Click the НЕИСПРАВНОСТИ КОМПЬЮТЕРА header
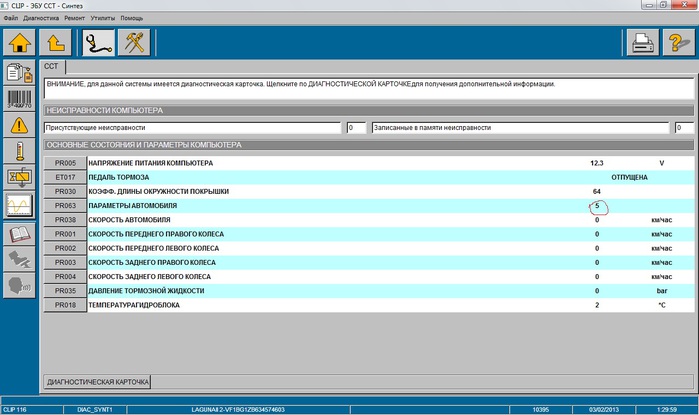 tap(369, 111)
